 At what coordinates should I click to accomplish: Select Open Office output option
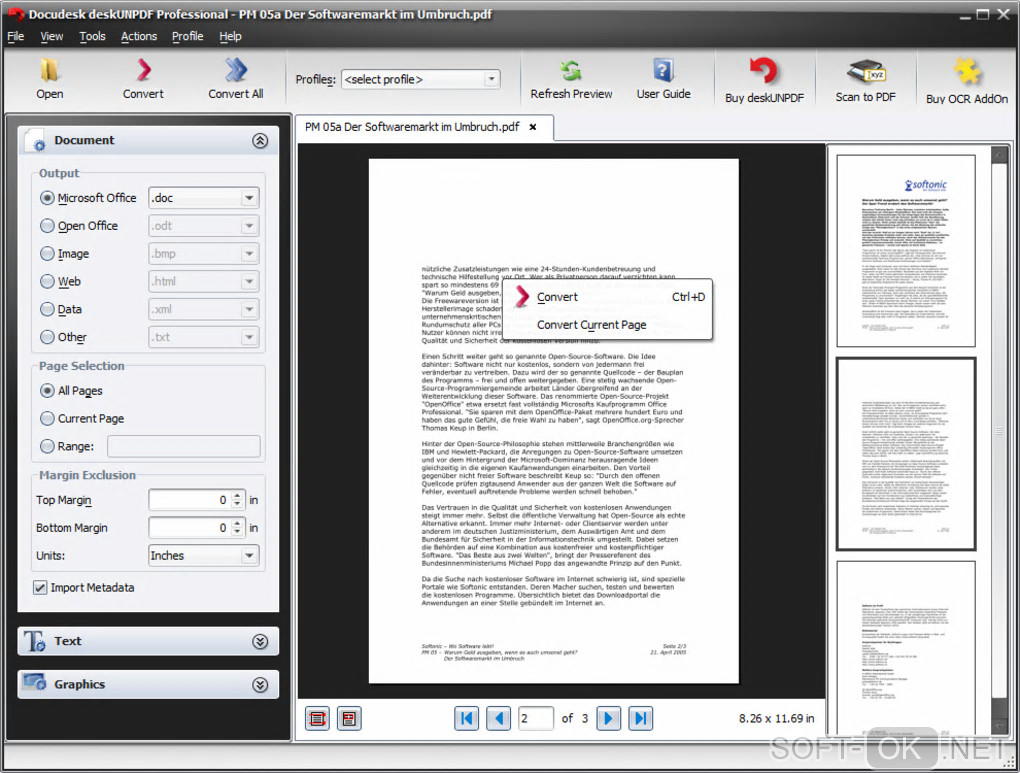pos(47,226)
